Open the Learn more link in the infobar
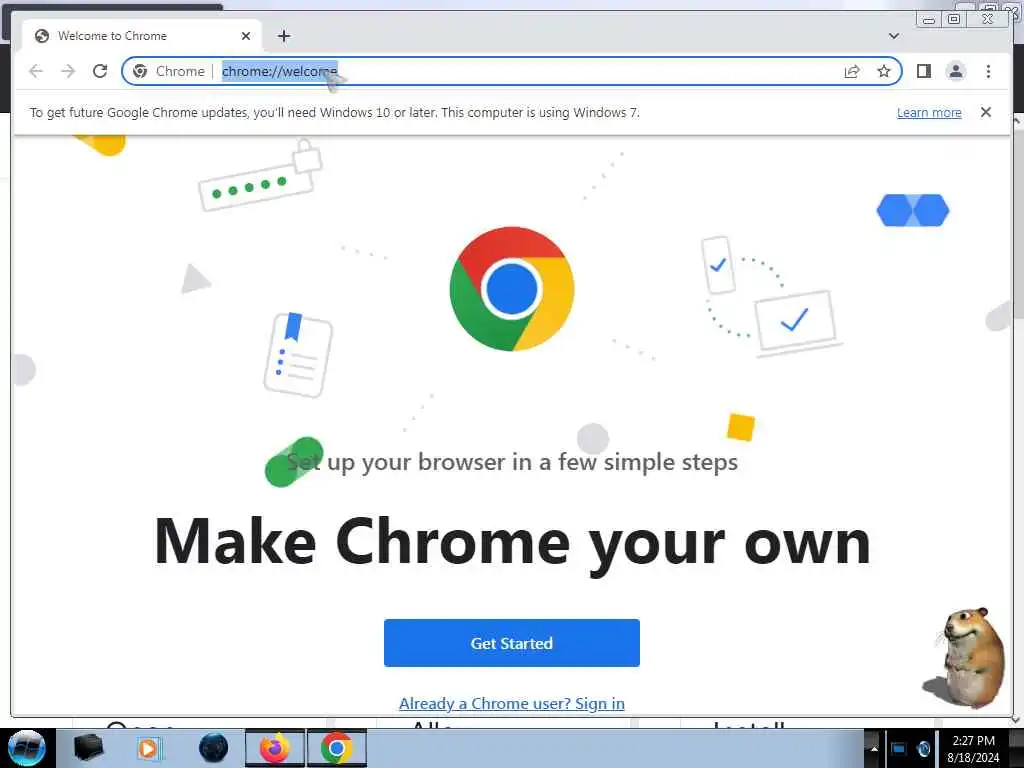The image size is (1024, 768). (x=929, y=112)
